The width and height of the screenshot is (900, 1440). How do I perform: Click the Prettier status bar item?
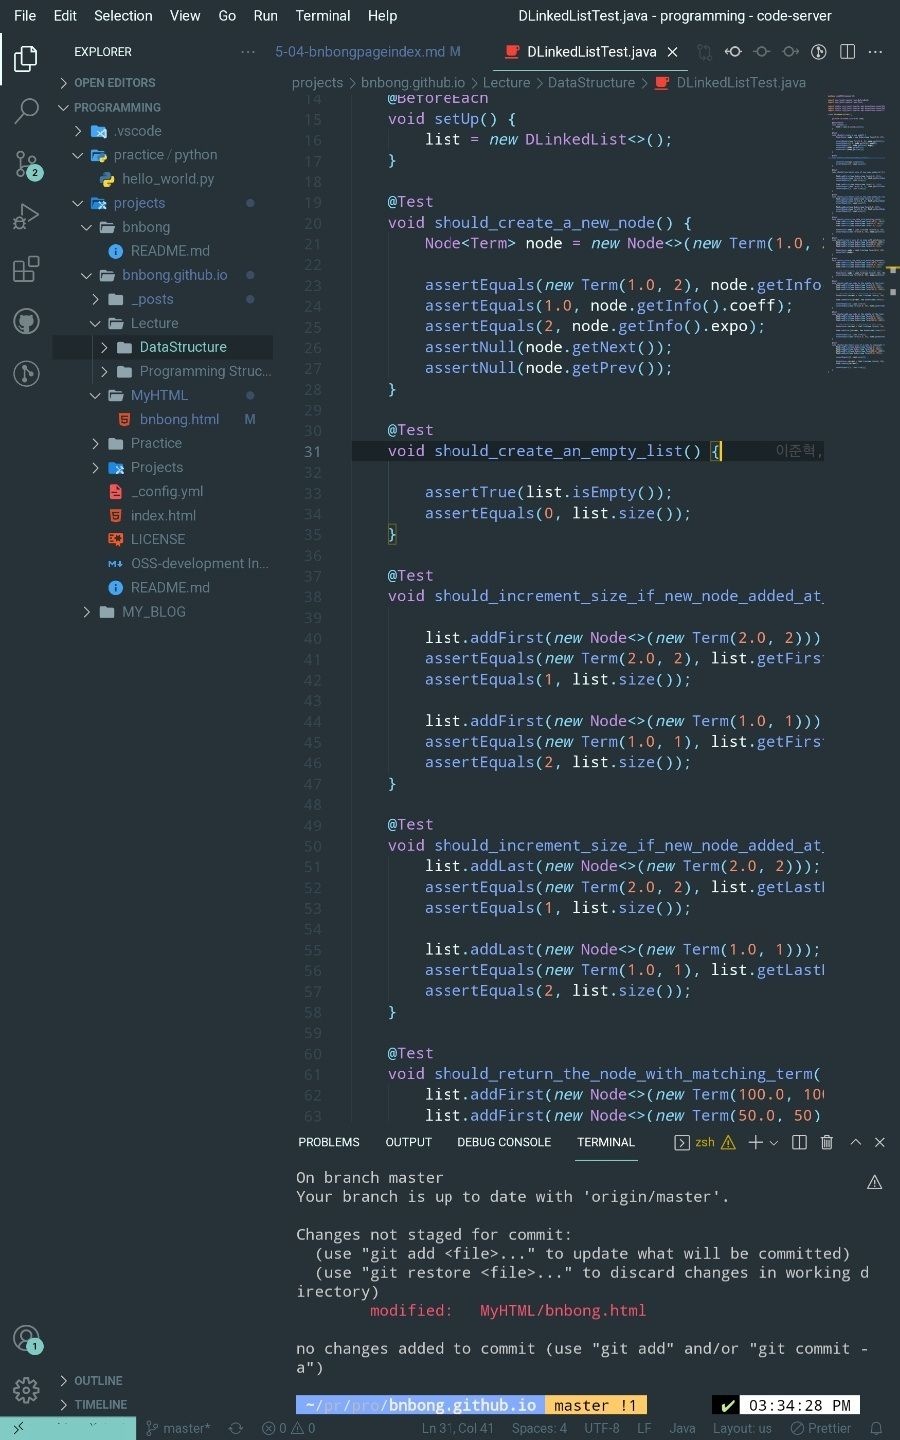(x=821, y=1429)
